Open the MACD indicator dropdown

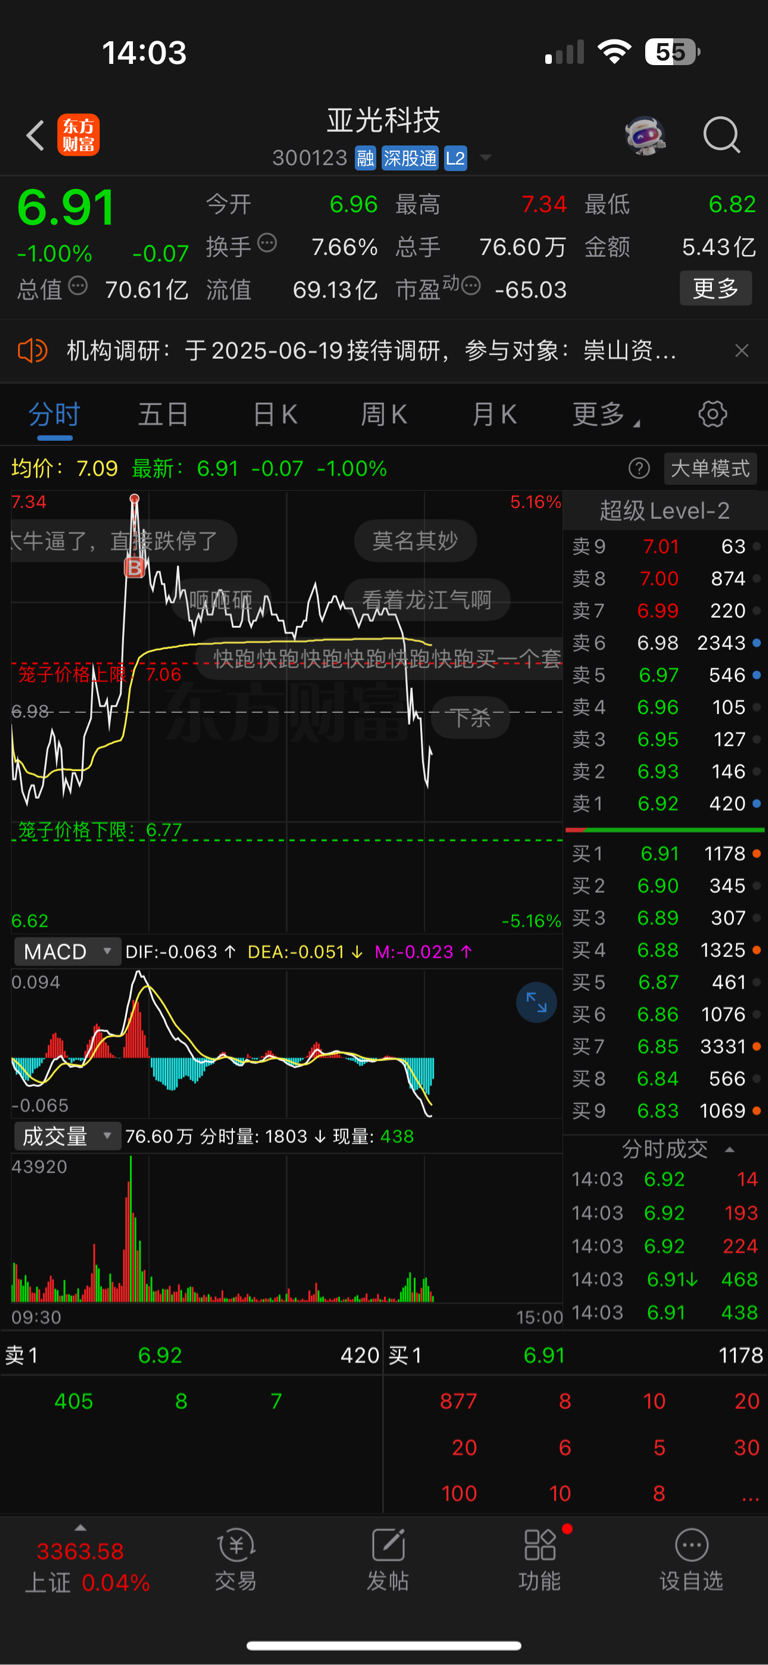(67, 952)
